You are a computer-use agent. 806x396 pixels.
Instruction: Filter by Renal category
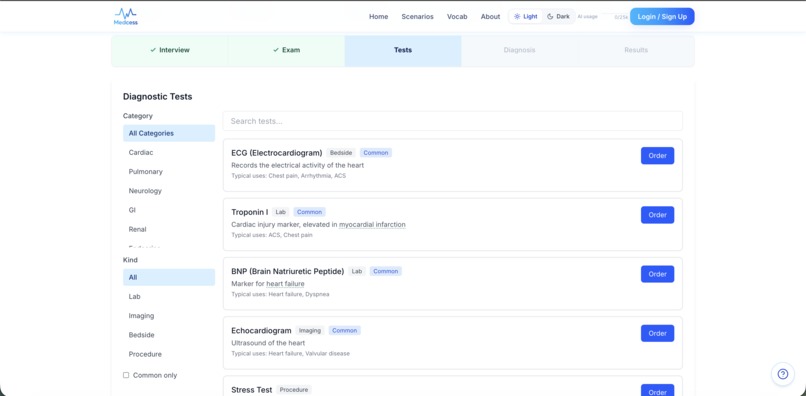(169, 229)
